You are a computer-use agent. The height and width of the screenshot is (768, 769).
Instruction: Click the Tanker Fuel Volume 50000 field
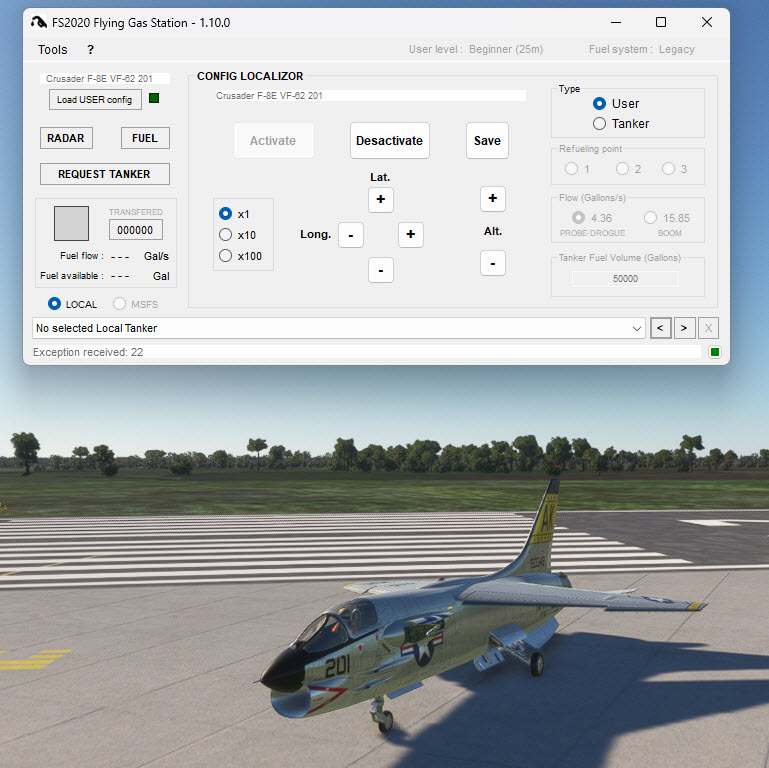(625, 279)
